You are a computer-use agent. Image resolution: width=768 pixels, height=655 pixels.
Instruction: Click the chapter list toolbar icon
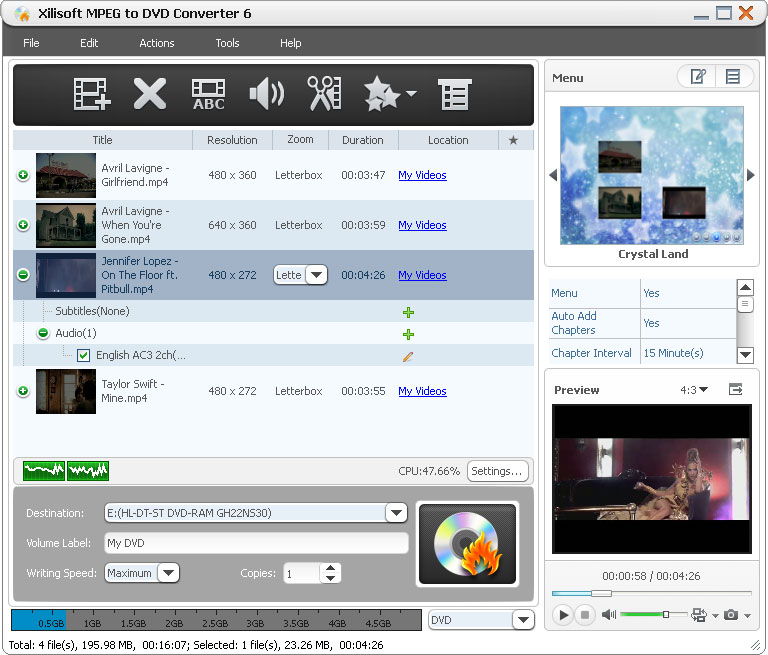click(455, 94)
